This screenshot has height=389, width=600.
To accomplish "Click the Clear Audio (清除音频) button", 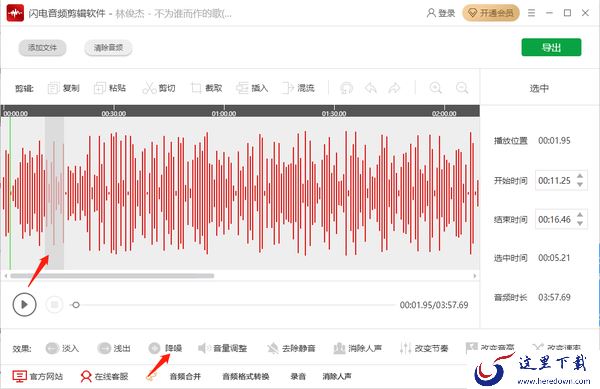I will pos(108,48).
